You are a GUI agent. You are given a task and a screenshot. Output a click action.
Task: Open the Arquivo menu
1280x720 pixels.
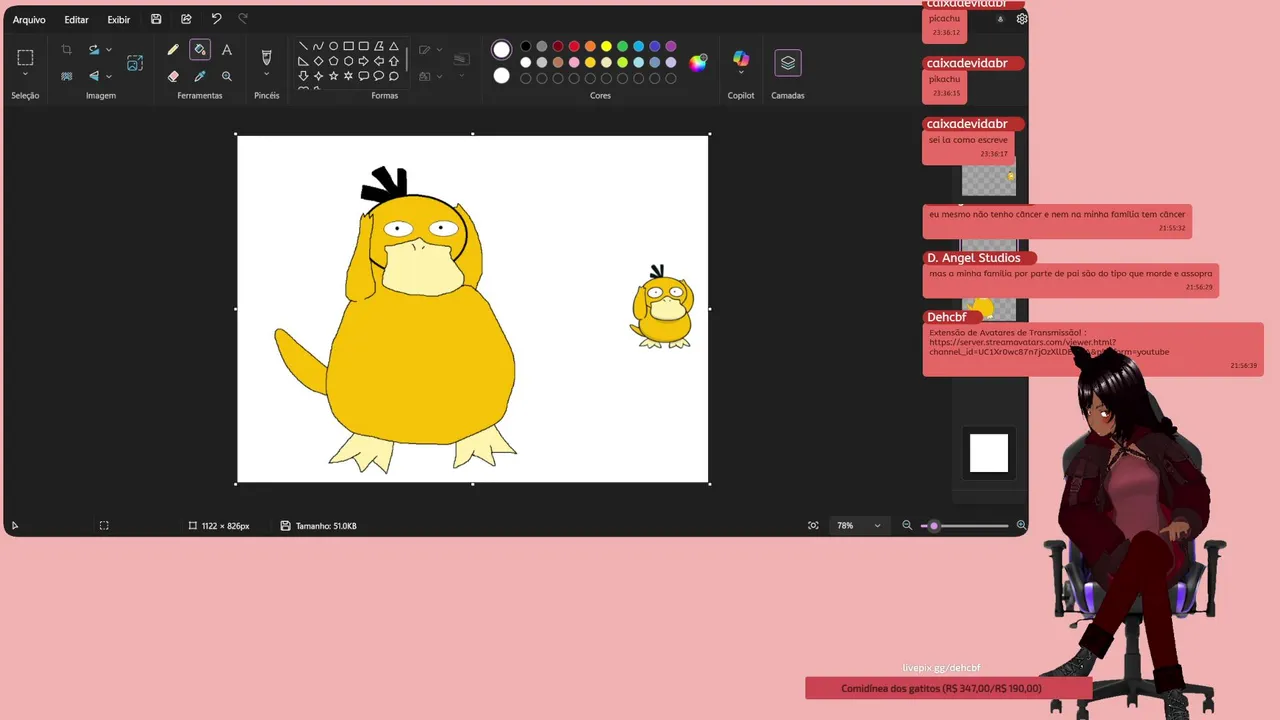point(29,20)
